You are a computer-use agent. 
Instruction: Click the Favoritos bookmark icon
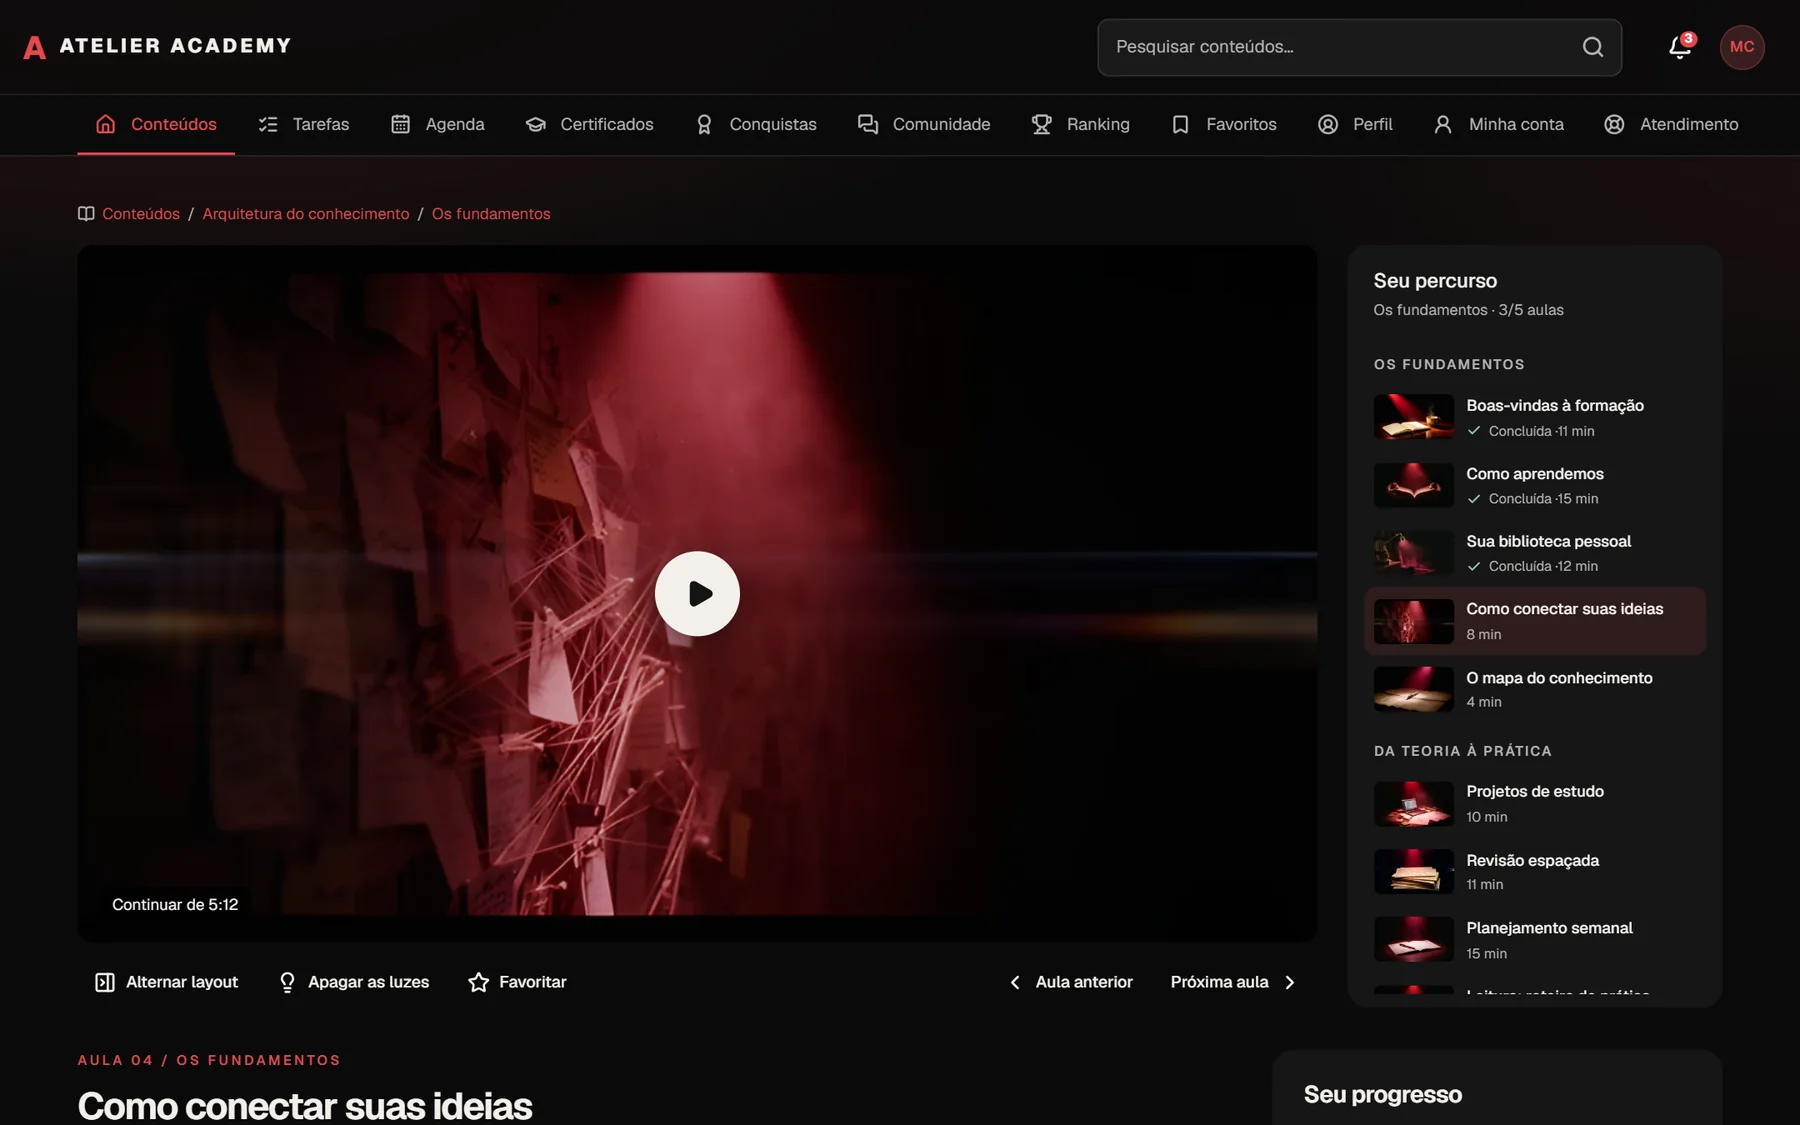point(1181,124)
